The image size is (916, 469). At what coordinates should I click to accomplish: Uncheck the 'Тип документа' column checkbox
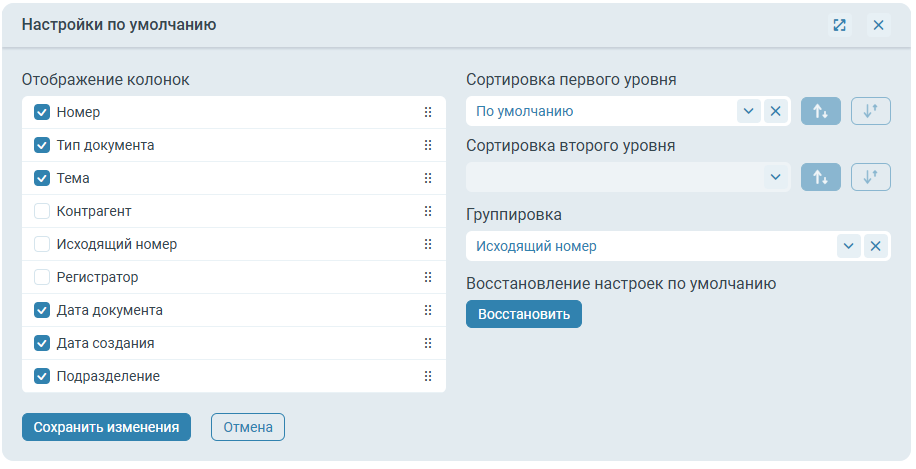(x=42, y=145)
